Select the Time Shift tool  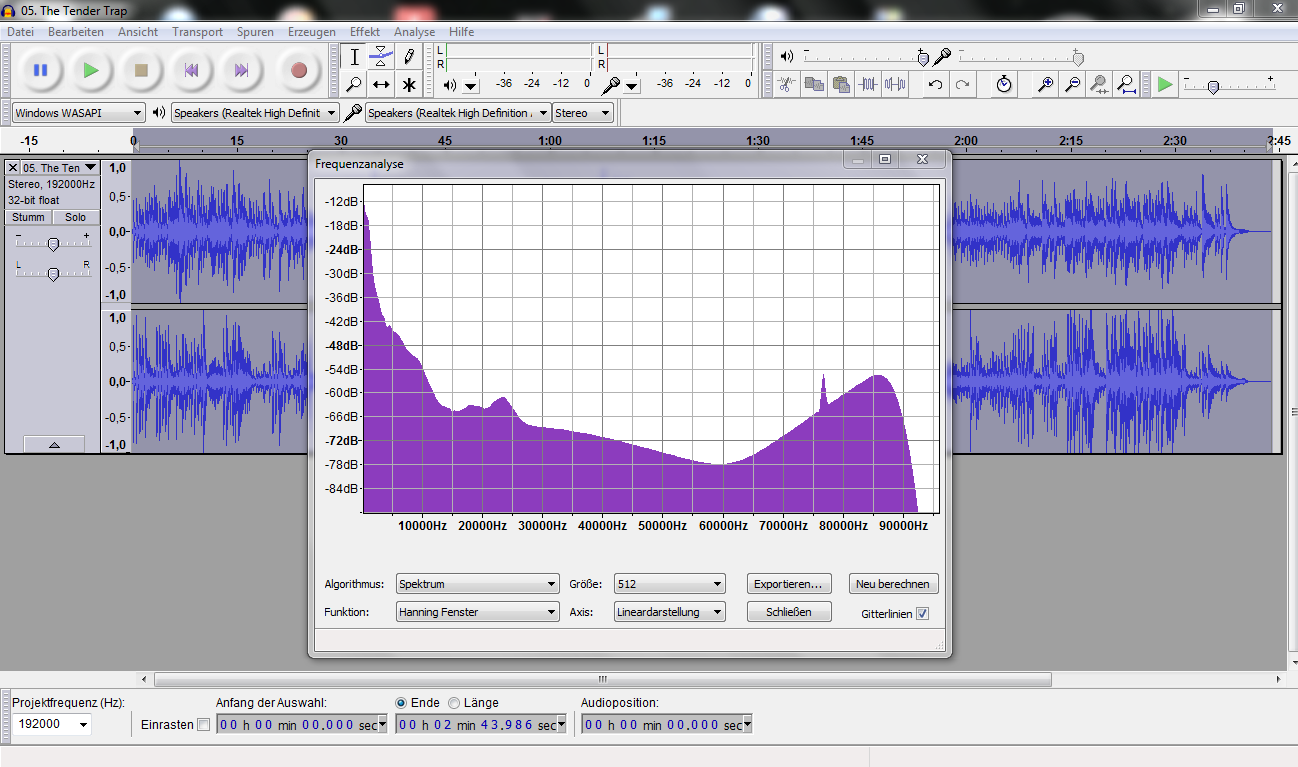pyautogui.click(x=381, y=84)
